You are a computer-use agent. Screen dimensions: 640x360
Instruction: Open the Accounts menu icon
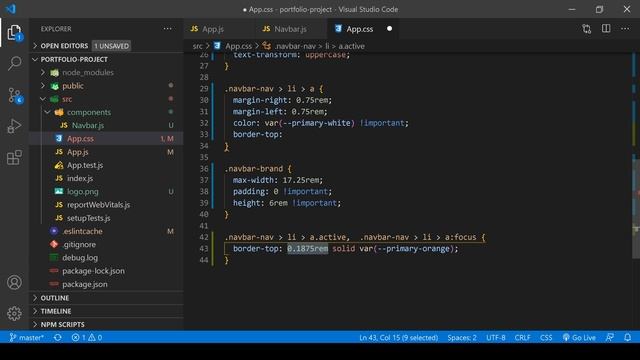(14, 282)
